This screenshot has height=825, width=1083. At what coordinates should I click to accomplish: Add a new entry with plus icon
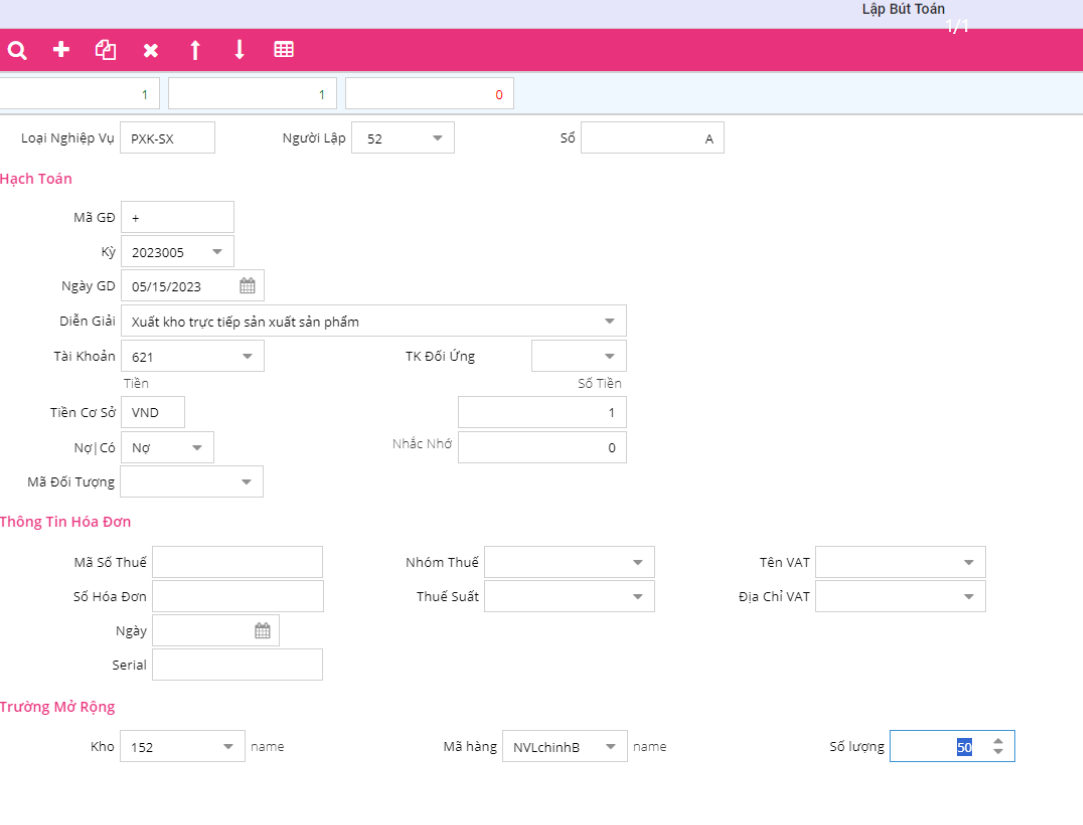pos(61,50)
